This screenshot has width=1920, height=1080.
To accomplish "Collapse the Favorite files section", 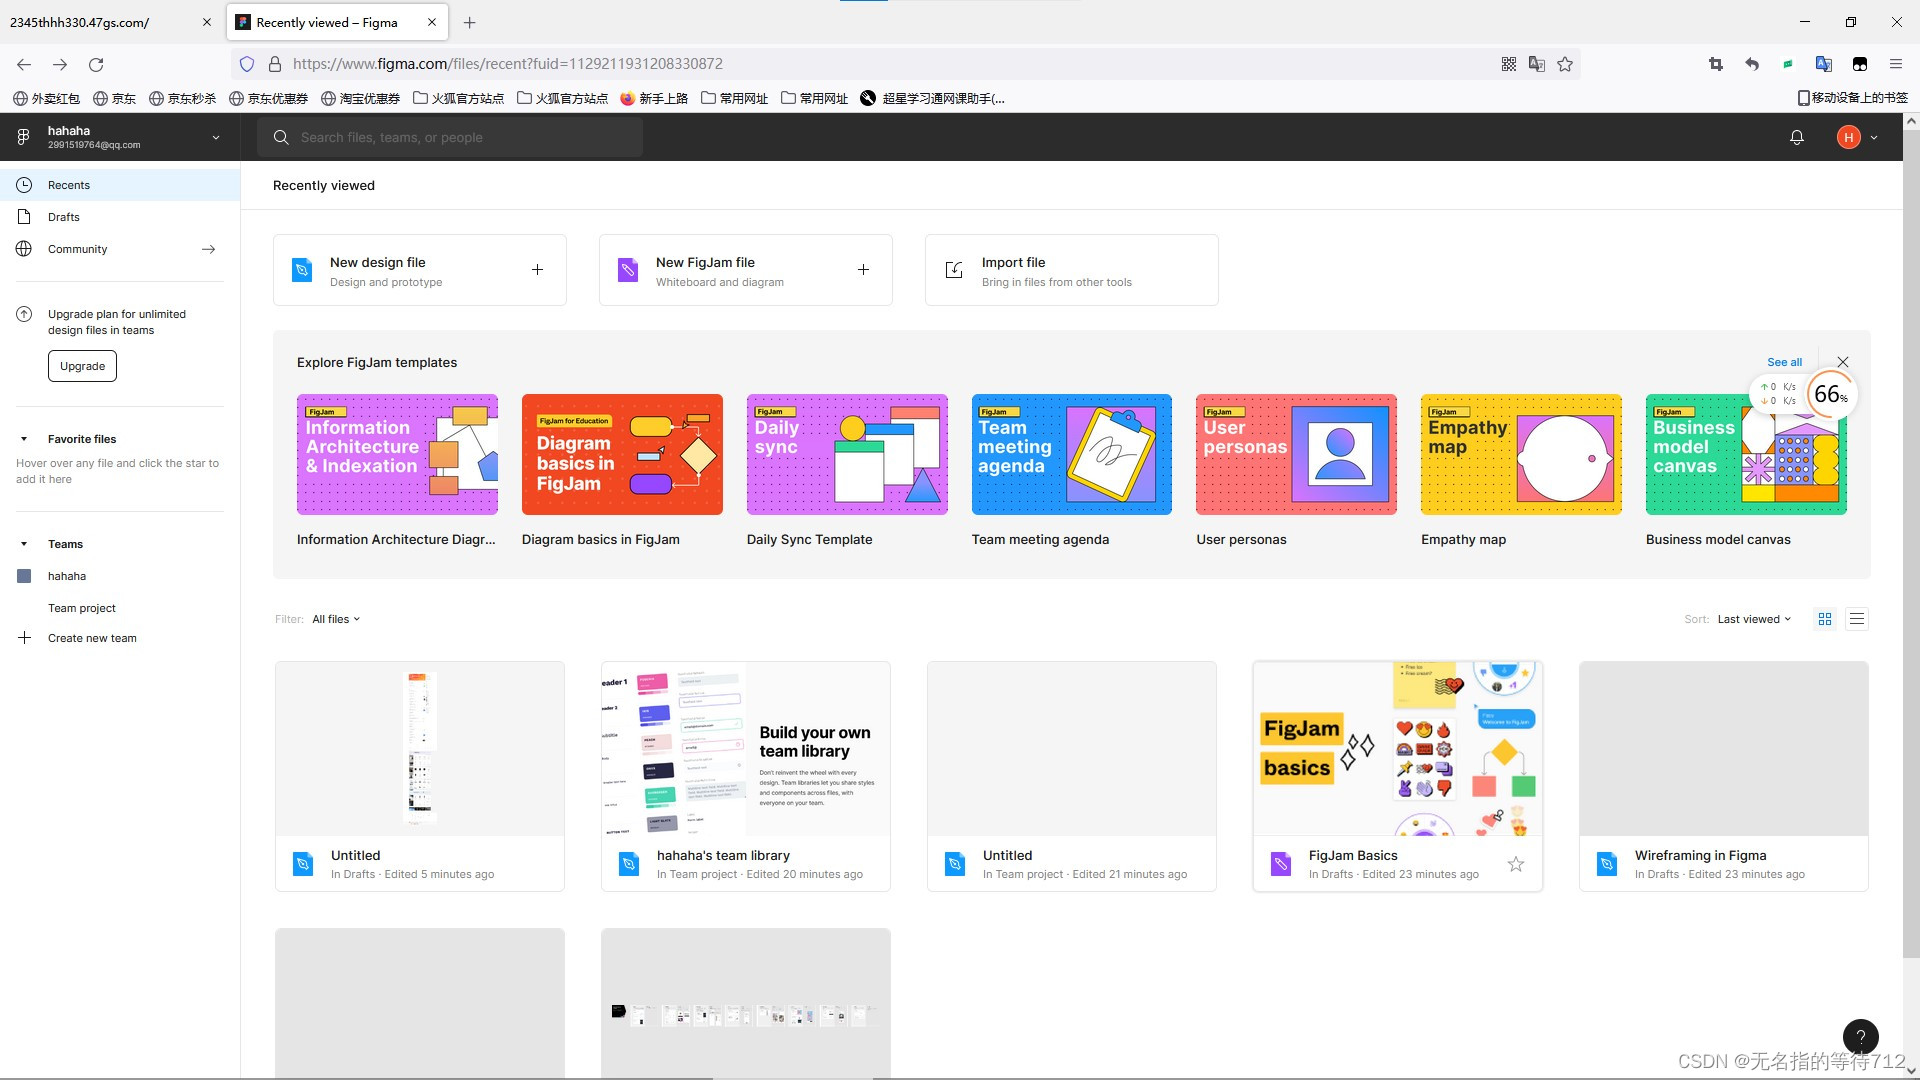I will click(x=24, y=439).
